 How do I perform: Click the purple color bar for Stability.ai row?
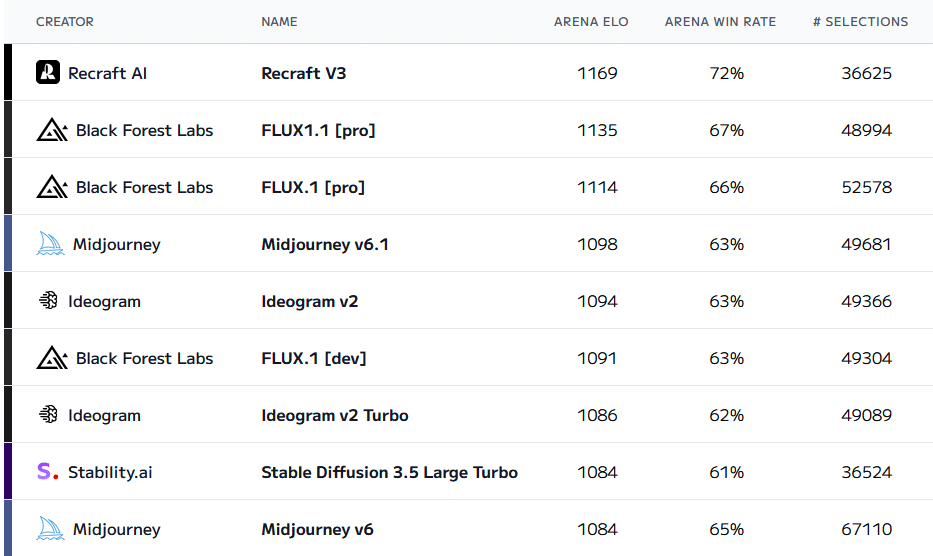[x=8, y=471]
